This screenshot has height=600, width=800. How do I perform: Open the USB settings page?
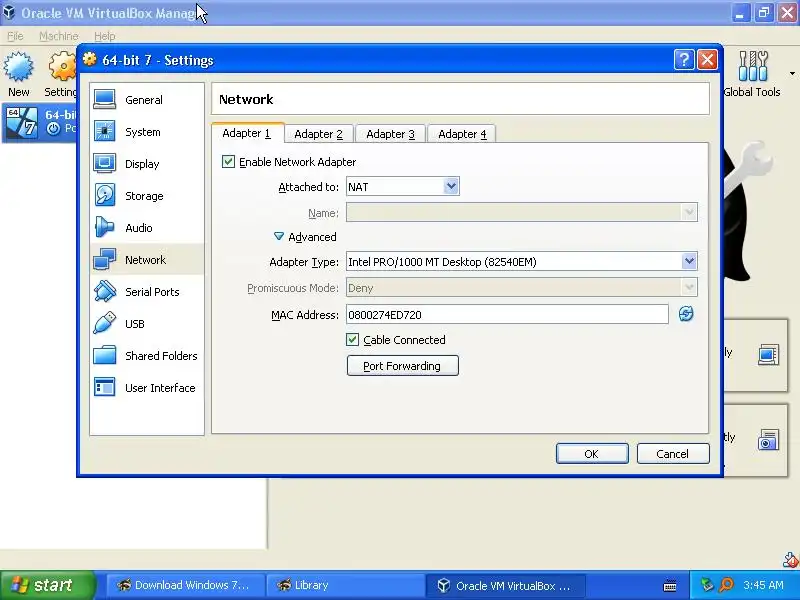click(146, 324)
